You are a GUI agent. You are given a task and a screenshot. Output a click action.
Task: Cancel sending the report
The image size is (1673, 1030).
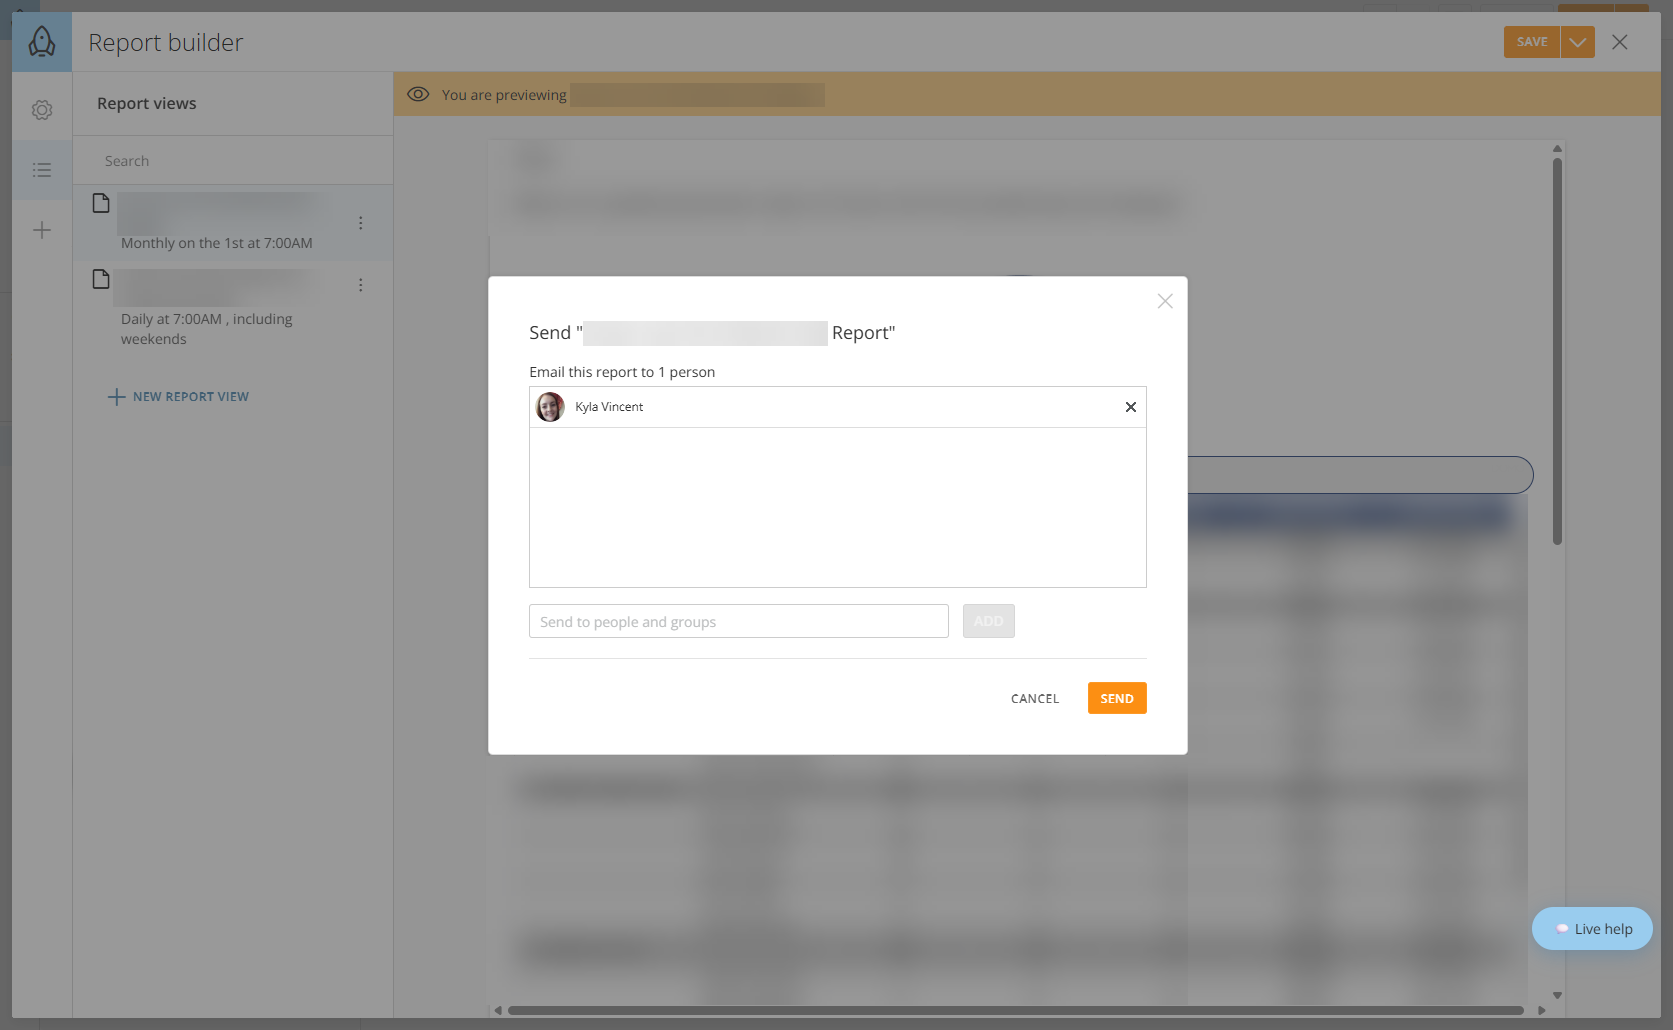[x=1035, y=698]
